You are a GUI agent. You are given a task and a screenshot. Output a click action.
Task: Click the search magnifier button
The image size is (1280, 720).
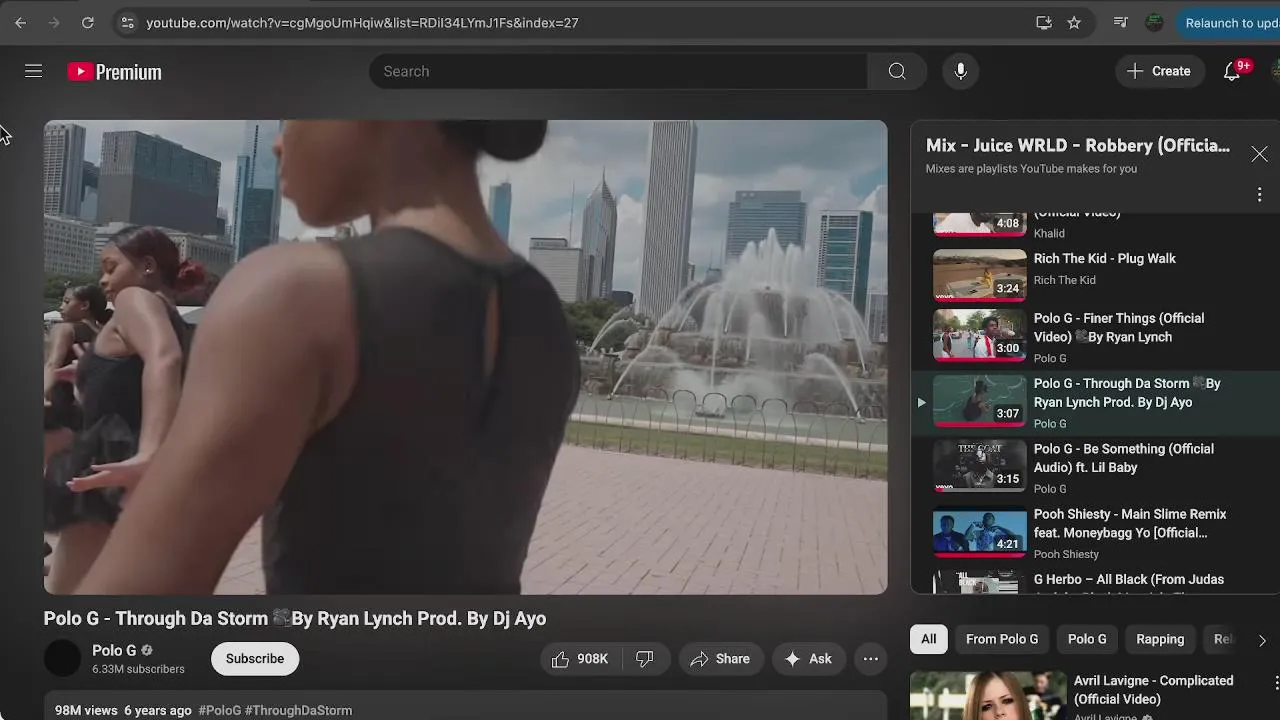[897, 71]
